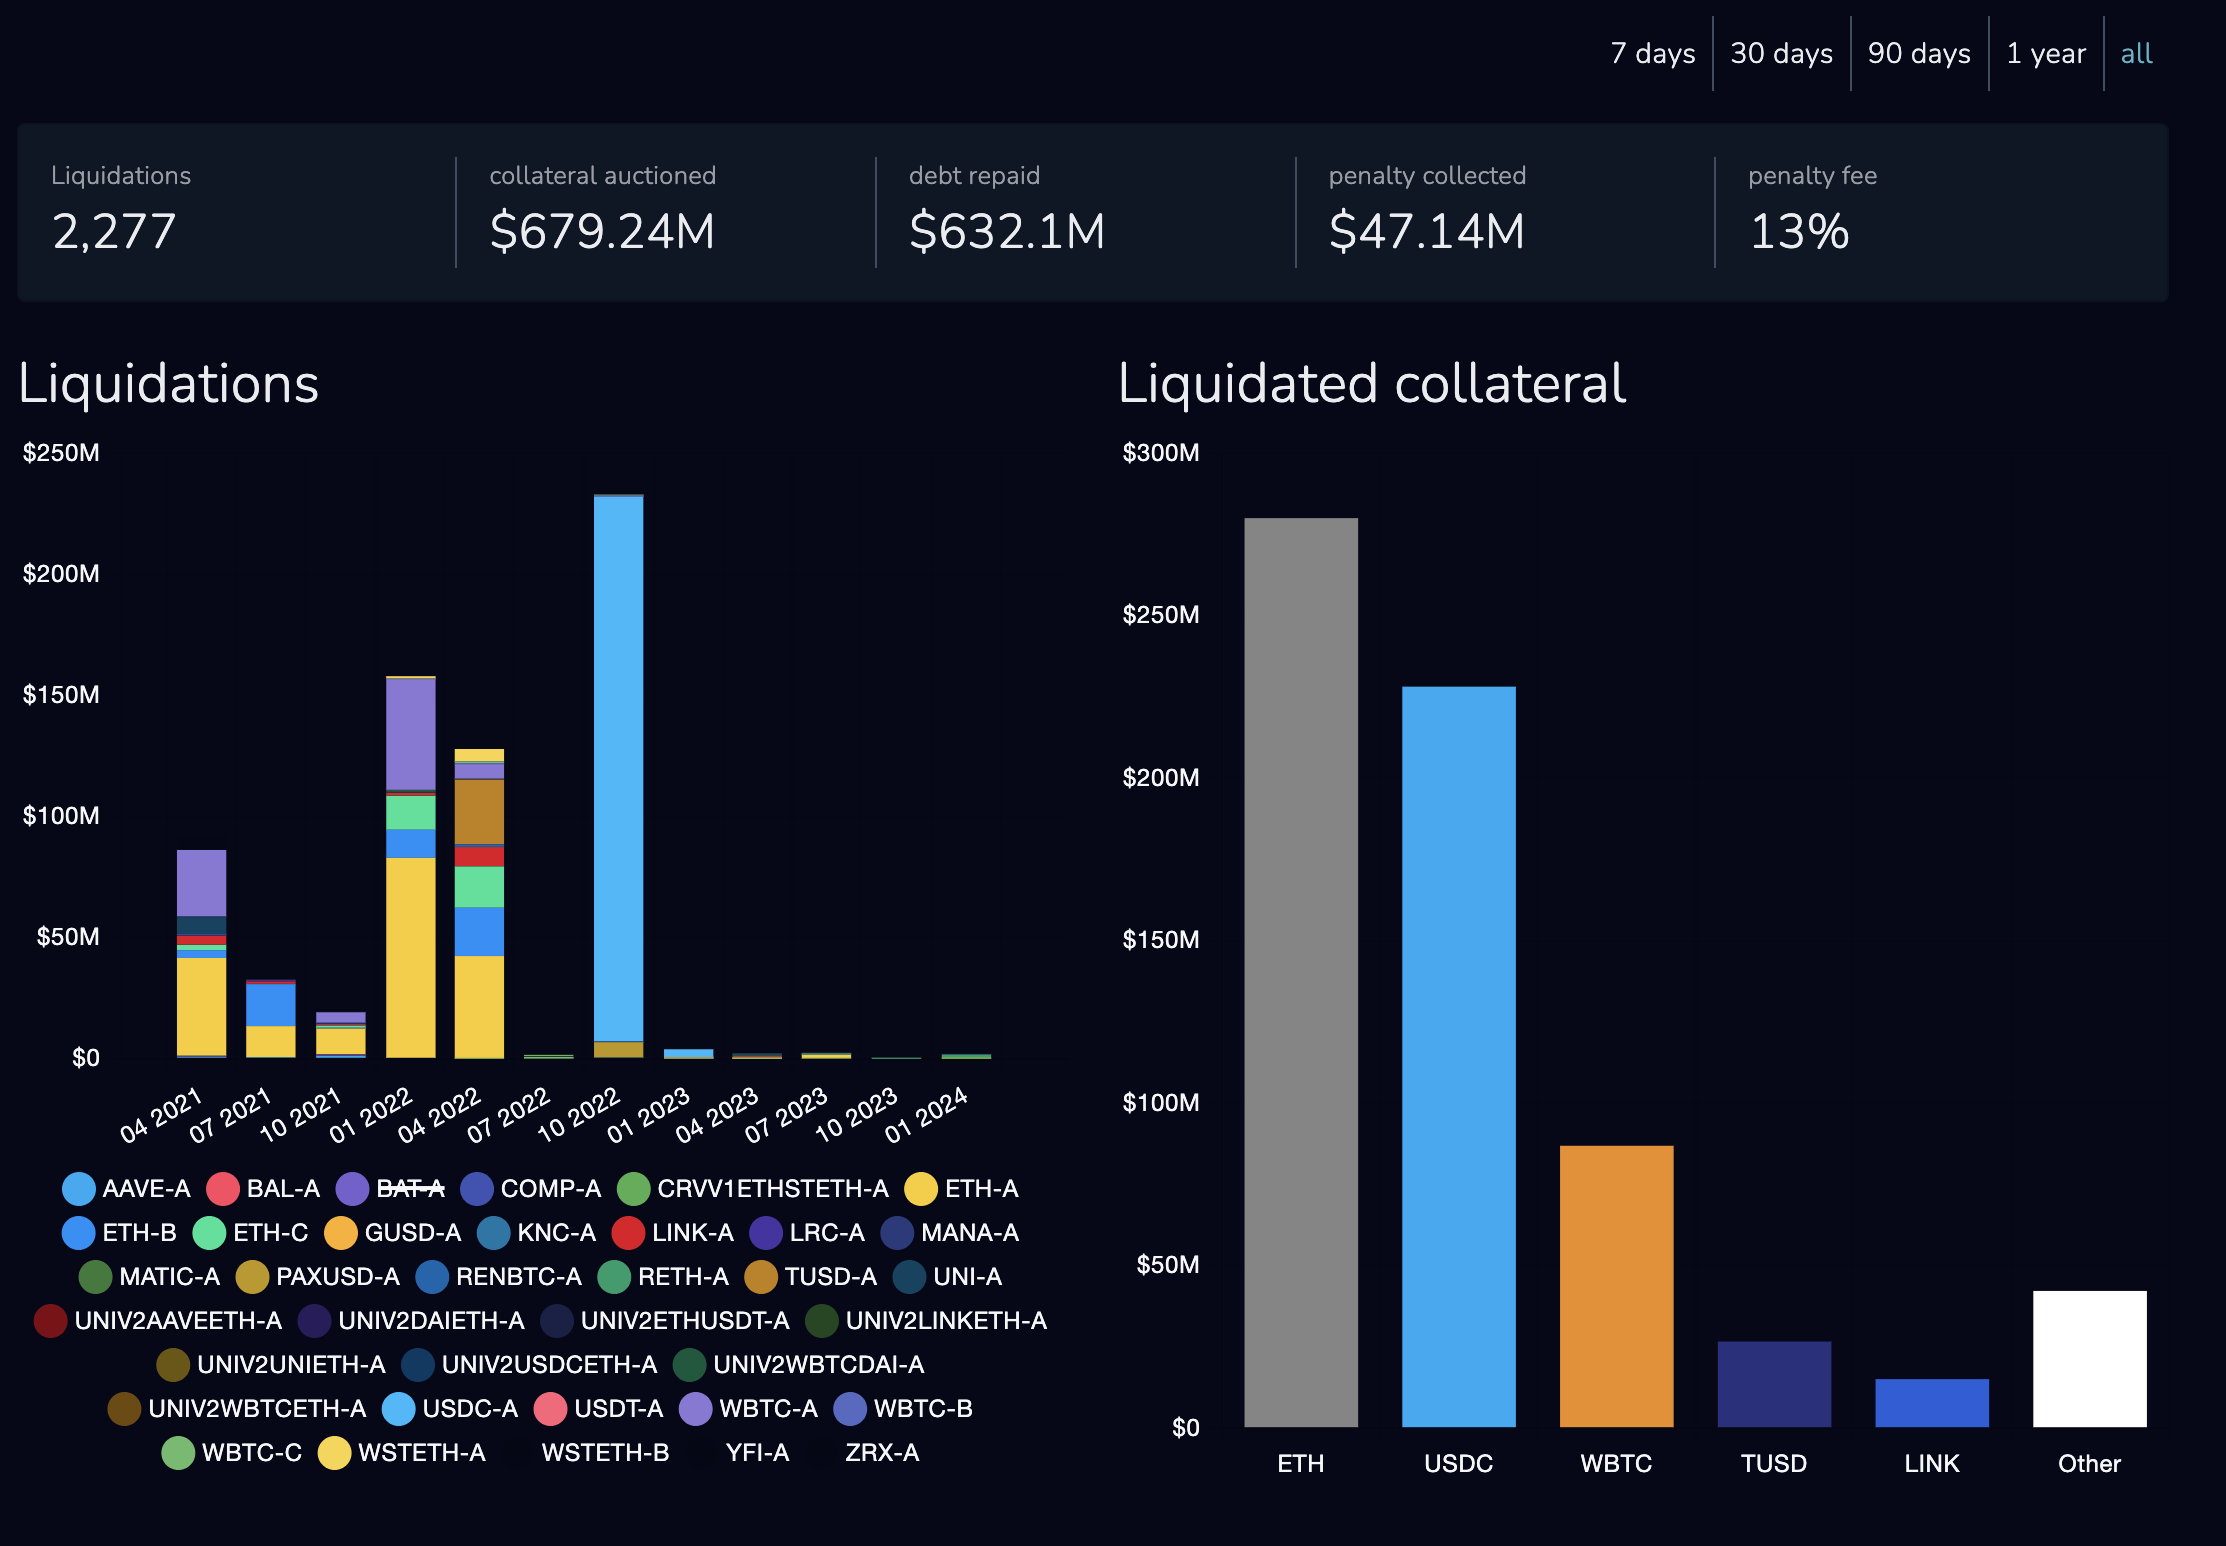Toggle the ETH-B series label
This screenshot has width=2226, height=1546.
coord(139,1233)
